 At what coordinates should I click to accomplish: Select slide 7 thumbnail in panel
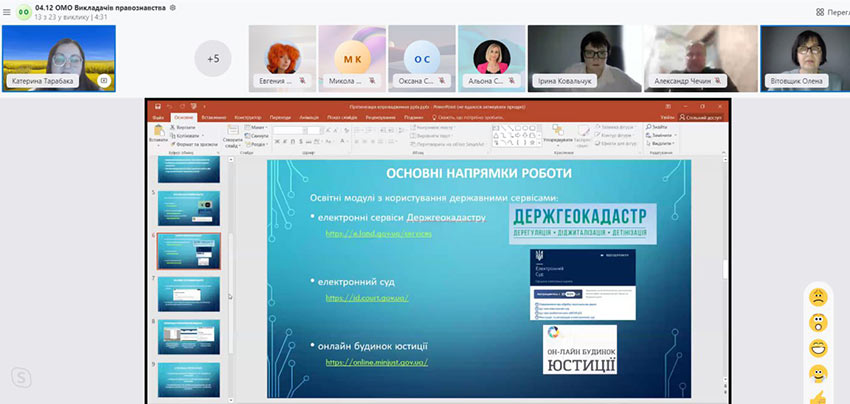pos(189,293)
